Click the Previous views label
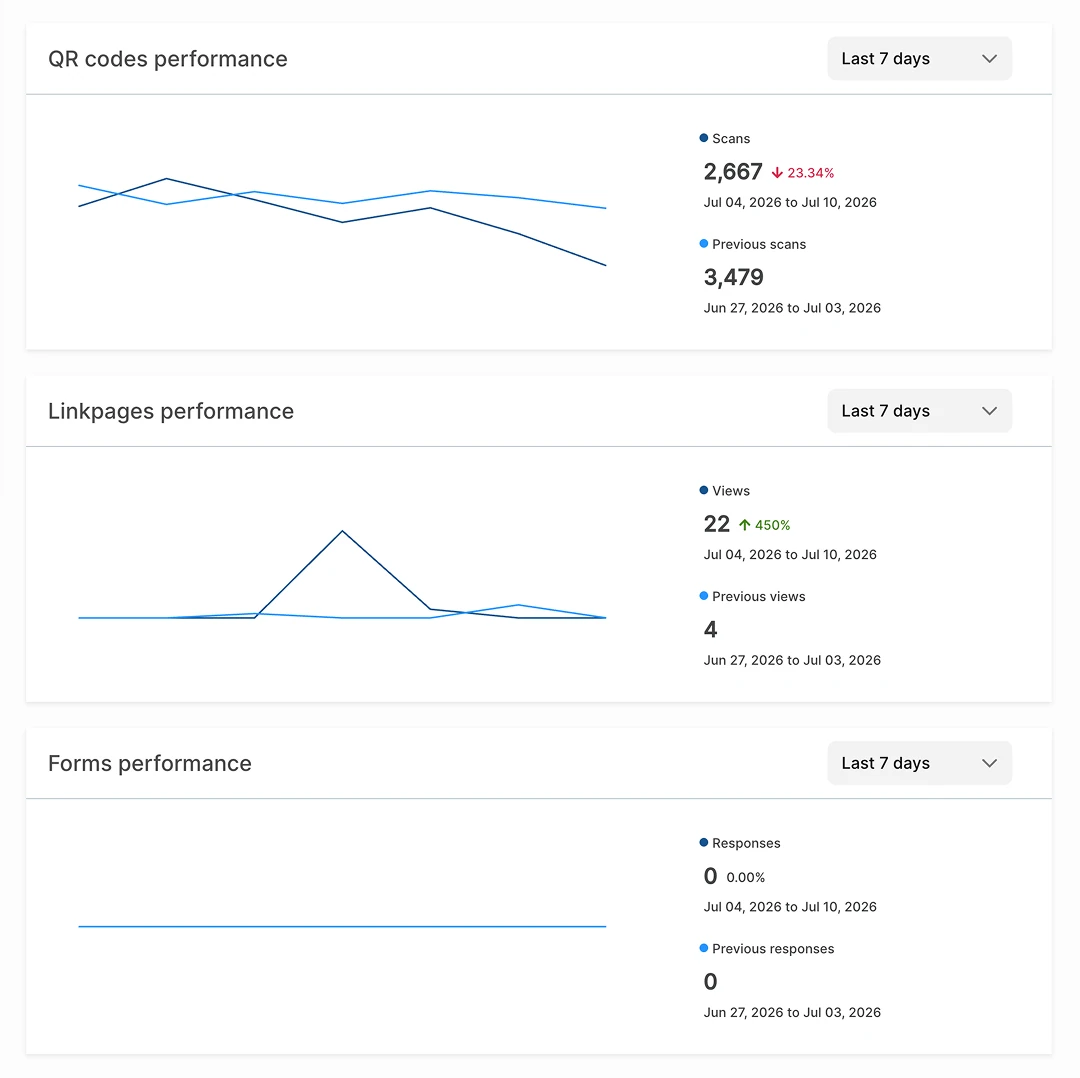 [x=758, y=596]
